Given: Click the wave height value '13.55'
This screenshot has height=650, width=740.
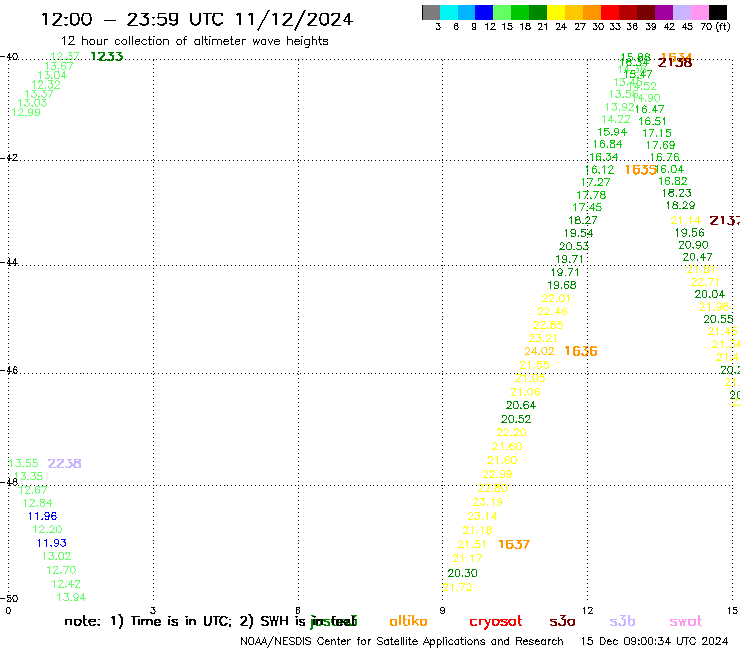Looking at the screenshot, I should click(x=24, y=464).
